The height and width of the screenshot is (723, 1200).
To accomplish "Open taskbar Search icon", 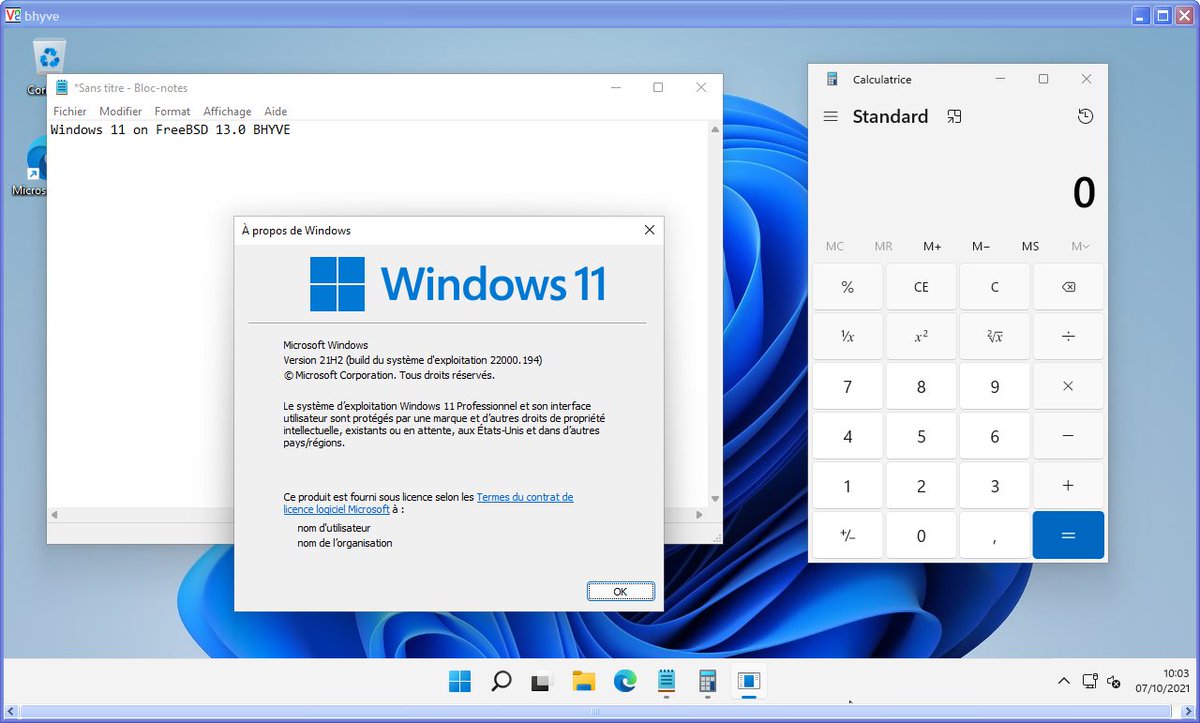I will [x=502, y=682].
